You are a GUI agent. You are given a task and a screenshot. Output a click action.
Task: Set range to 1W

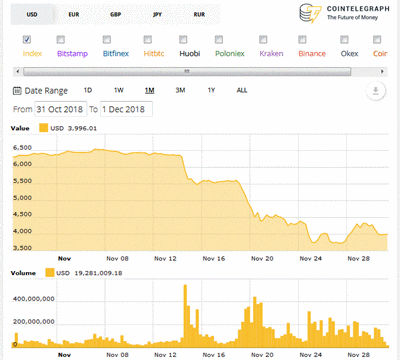[119, 90]
